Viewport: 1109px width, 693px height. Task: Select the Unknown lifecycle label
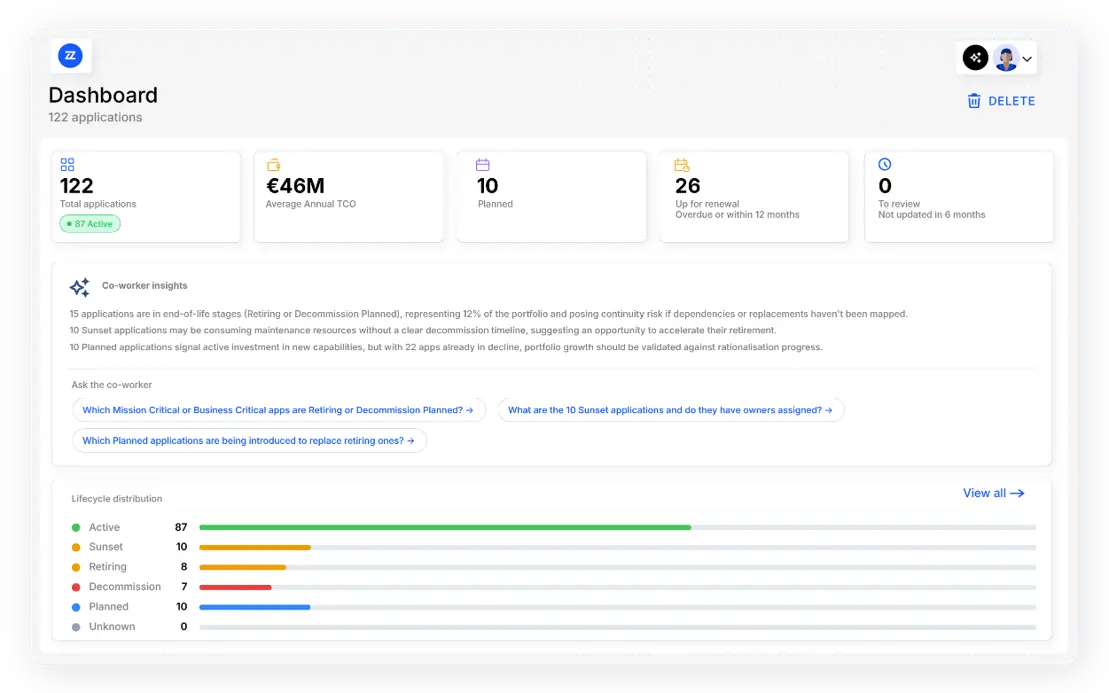[x=112, y=627]
